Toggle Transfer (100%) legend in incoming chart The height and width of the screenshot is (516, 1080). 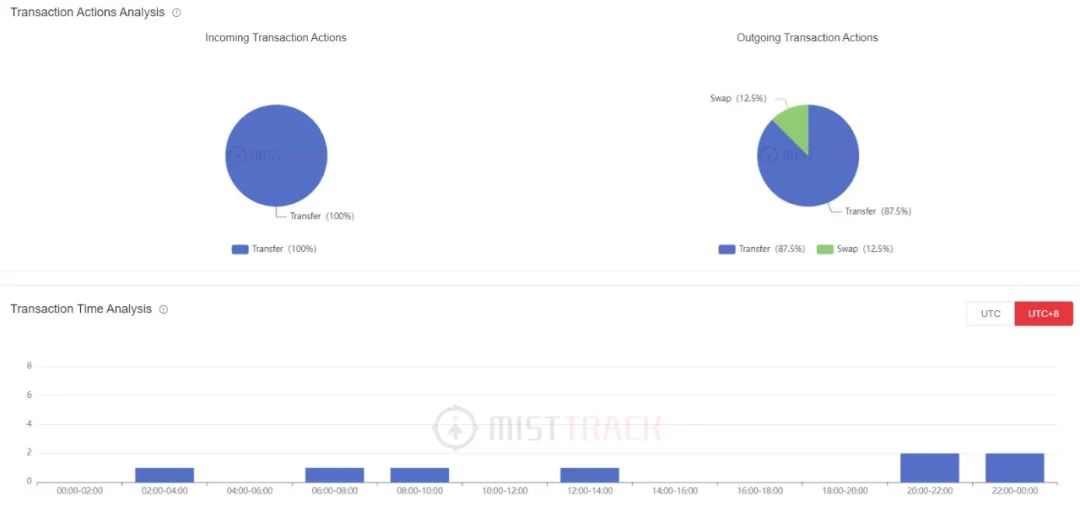(274, 249)
